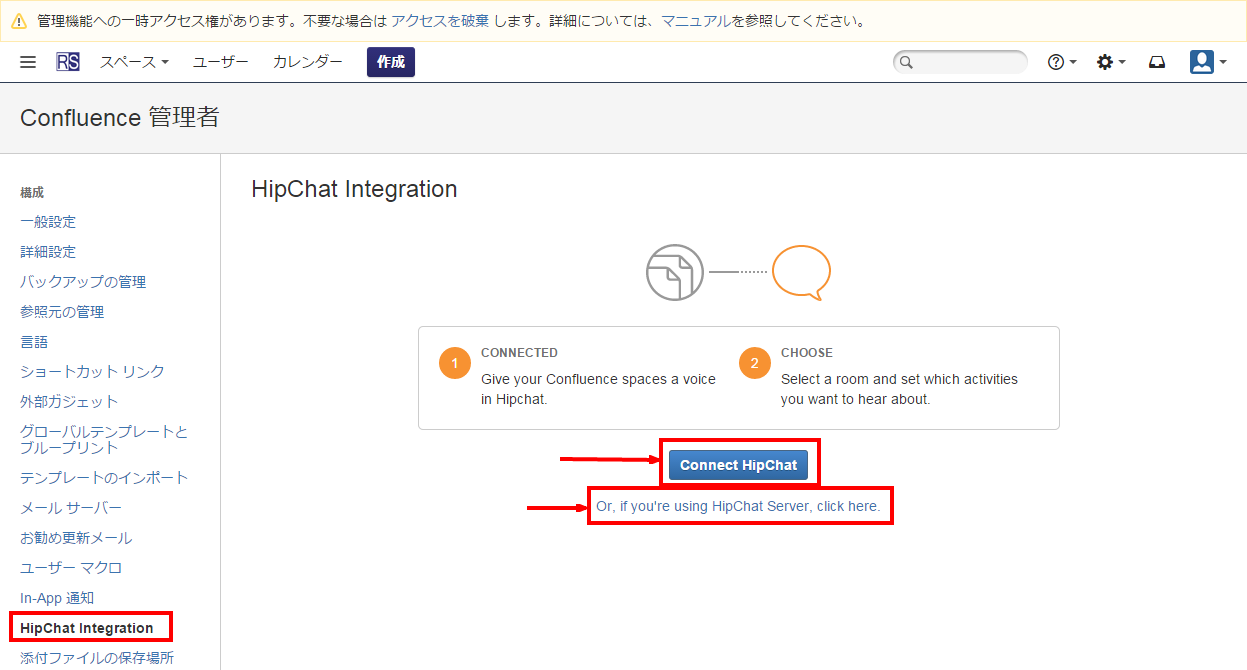
Task: Open 外部ガジェット in sidebar
Action: click(69, 402)
